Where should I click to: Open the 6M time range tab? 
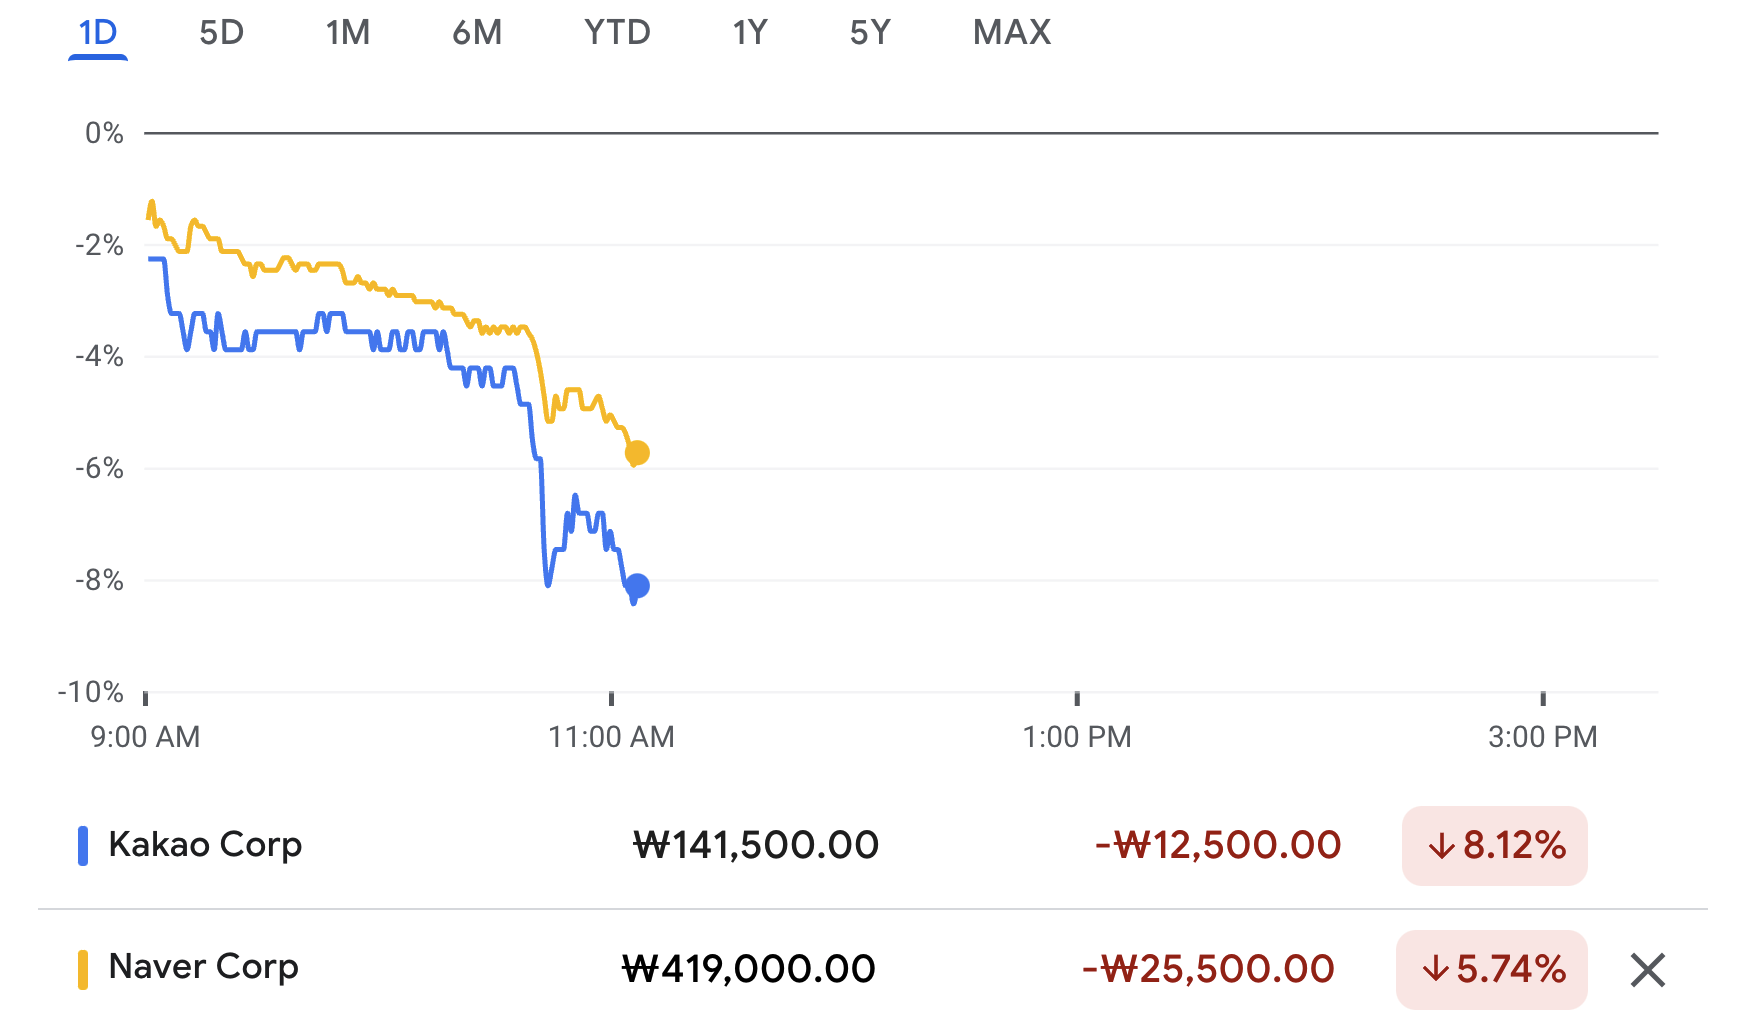point(477,33)
